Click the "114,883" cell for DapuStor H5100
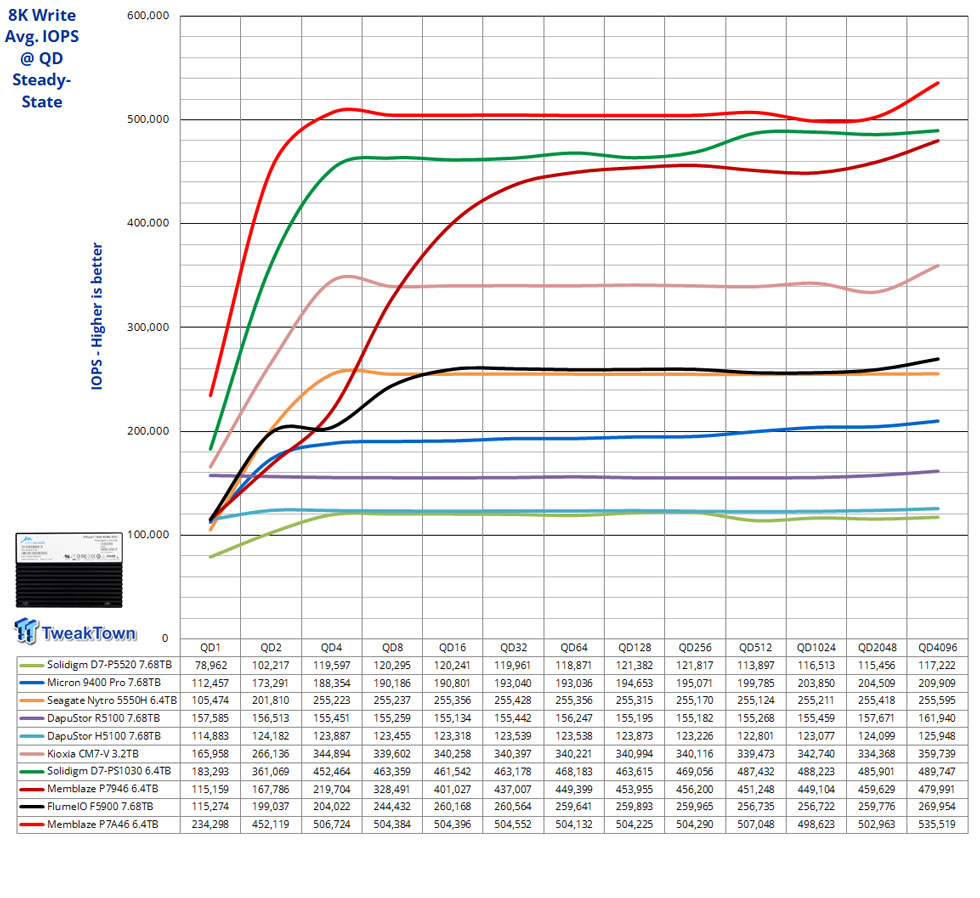This screenshot has height=898, width=980. tap(210, 736)
